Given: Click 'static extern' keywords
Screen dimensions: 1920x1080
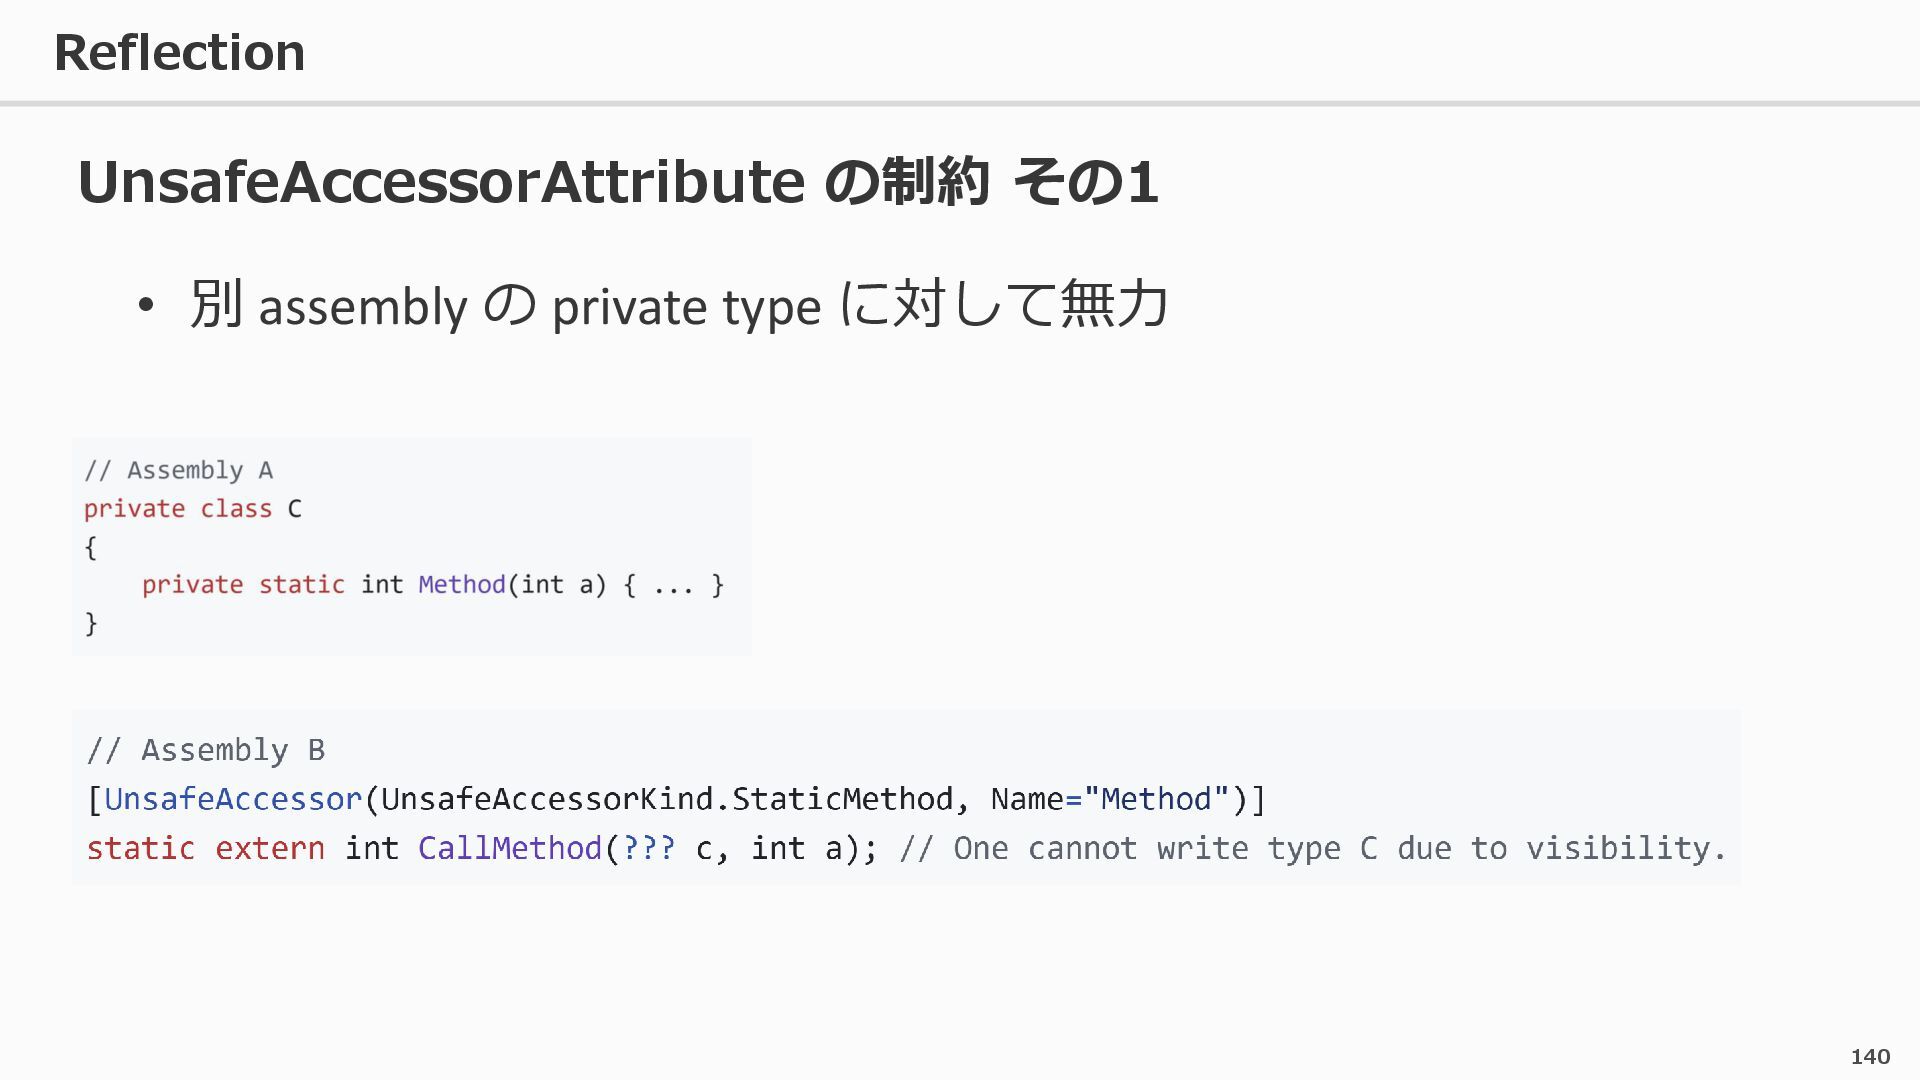Looking at the screenshot, I should click(x=205, y=848).
